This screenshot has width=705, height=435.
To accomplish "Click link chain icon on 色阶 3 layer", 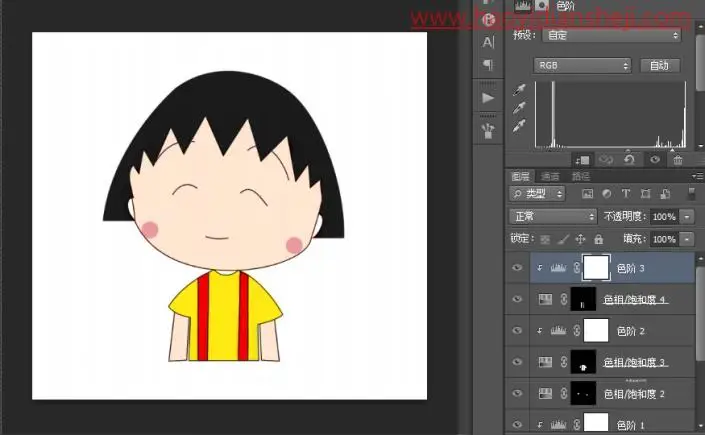I will coord(576,268).
